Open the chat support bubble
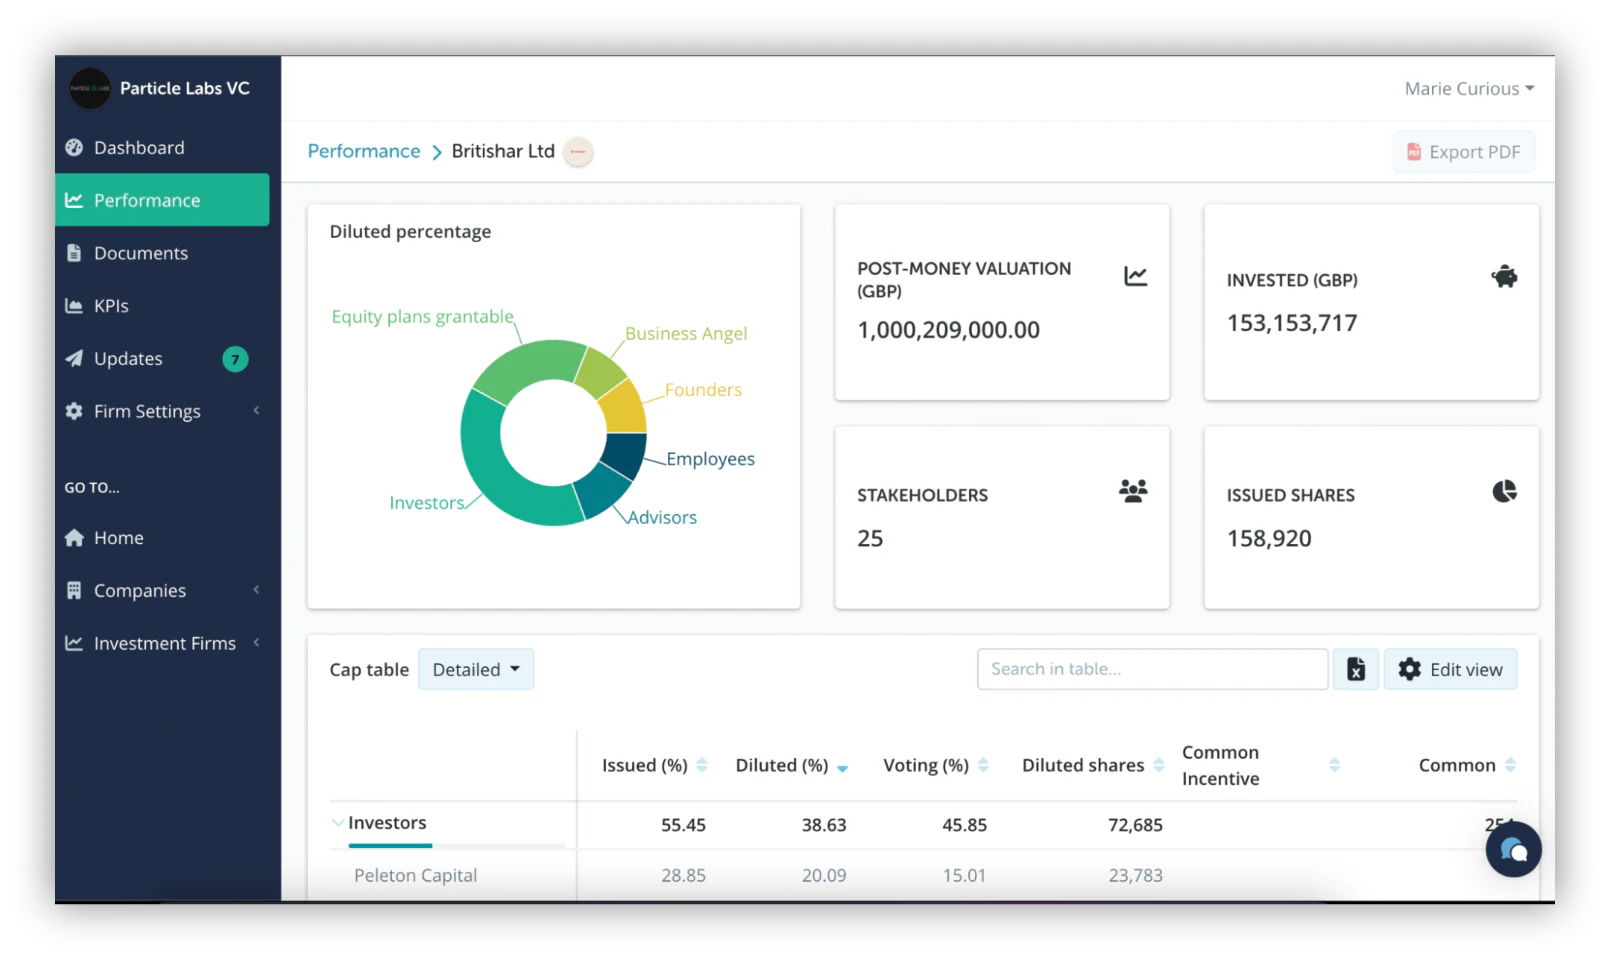Screen dimensions: 1610x960 (1513, 850)
